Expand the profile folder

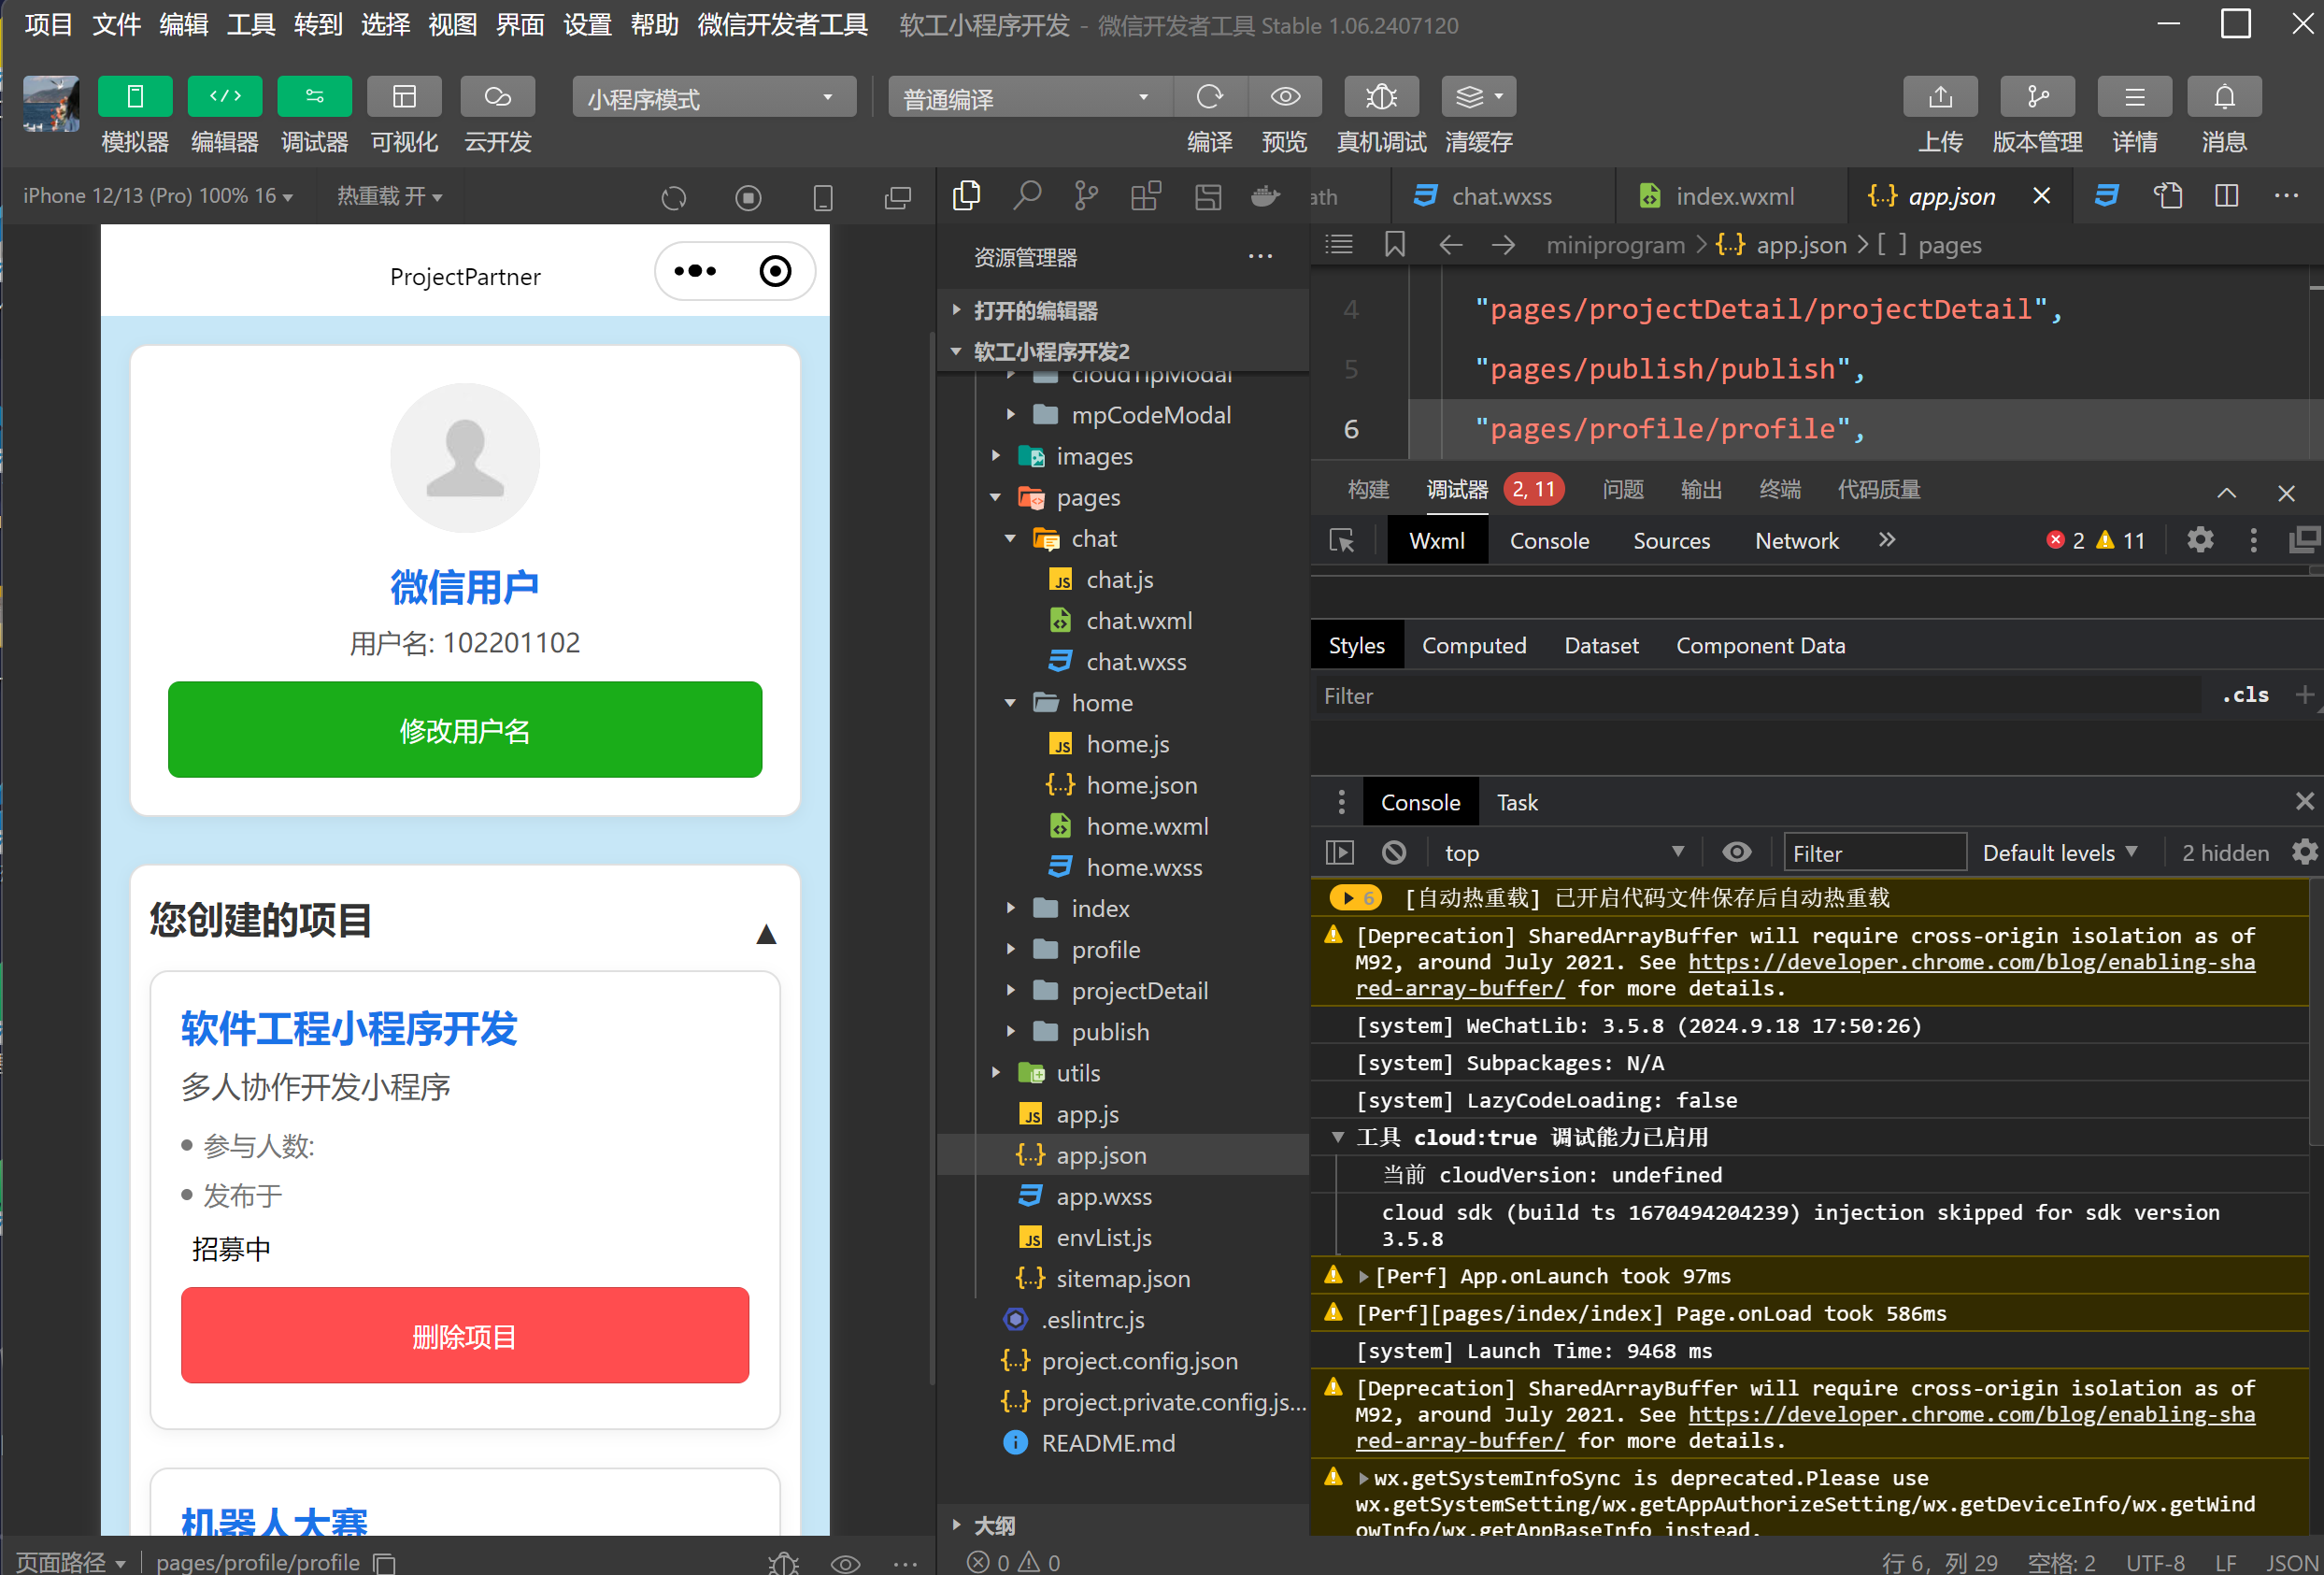[1104, 950]
